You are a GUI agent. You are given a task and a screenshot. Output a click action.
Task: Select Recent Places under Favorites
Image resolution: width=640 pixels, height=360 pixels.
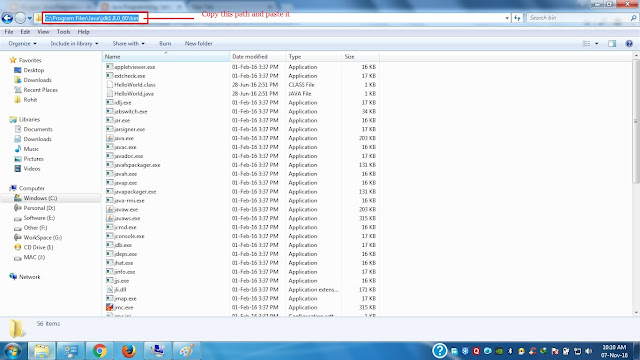[40, 90]
